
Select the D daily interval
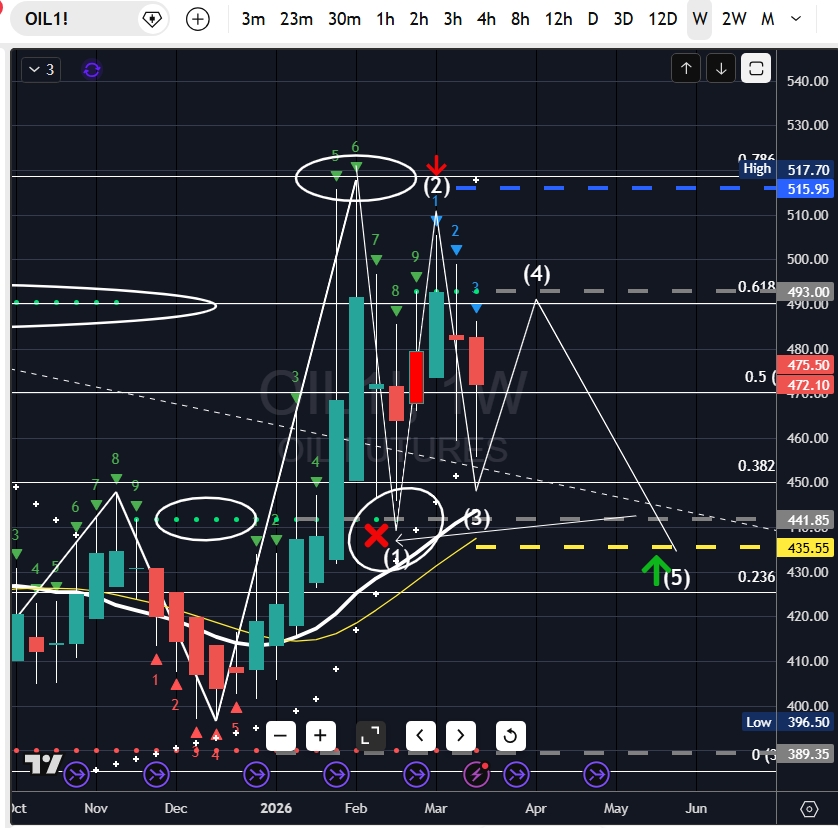(x=593, y=19)
